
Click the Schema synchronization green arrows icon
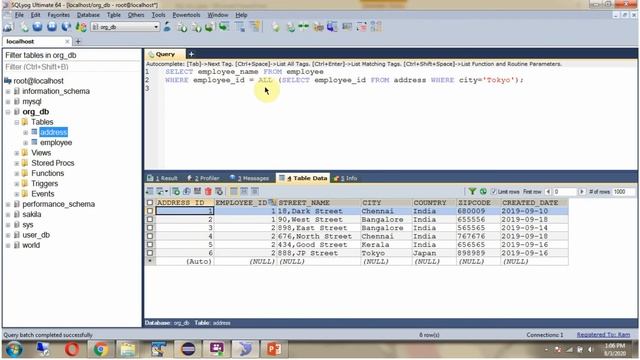(x=303, y=27)
